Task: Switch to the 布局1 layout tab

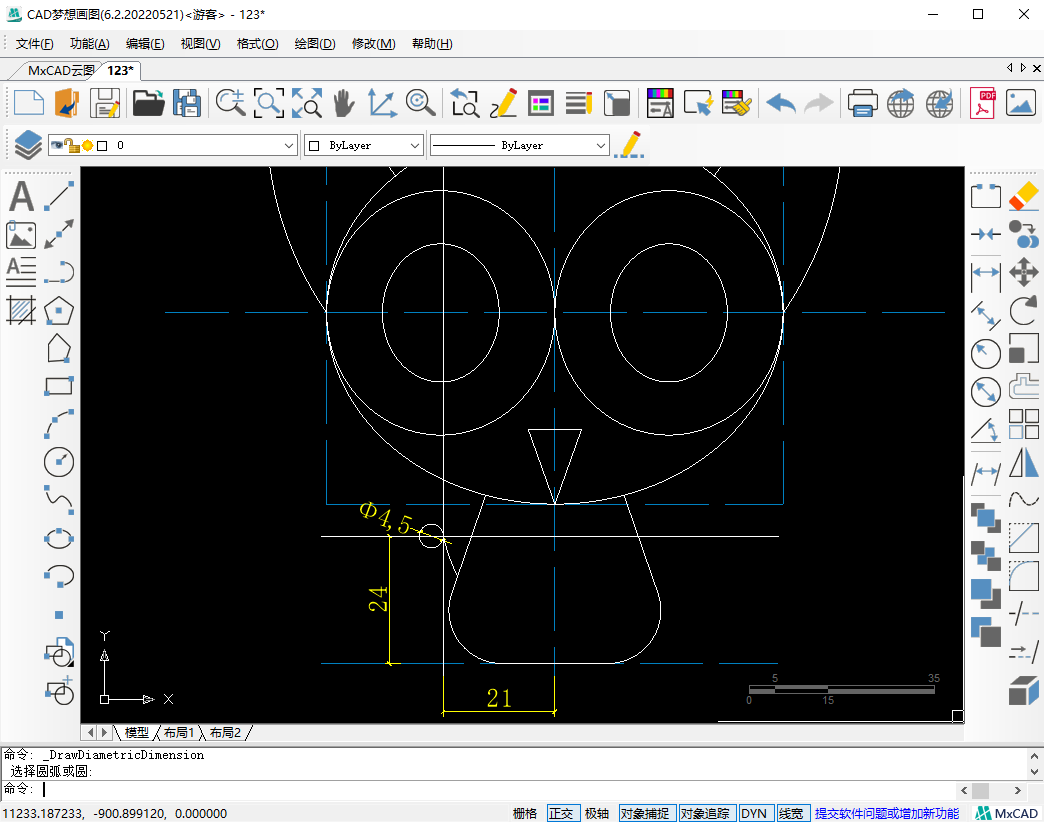Action: coord(179,733)
